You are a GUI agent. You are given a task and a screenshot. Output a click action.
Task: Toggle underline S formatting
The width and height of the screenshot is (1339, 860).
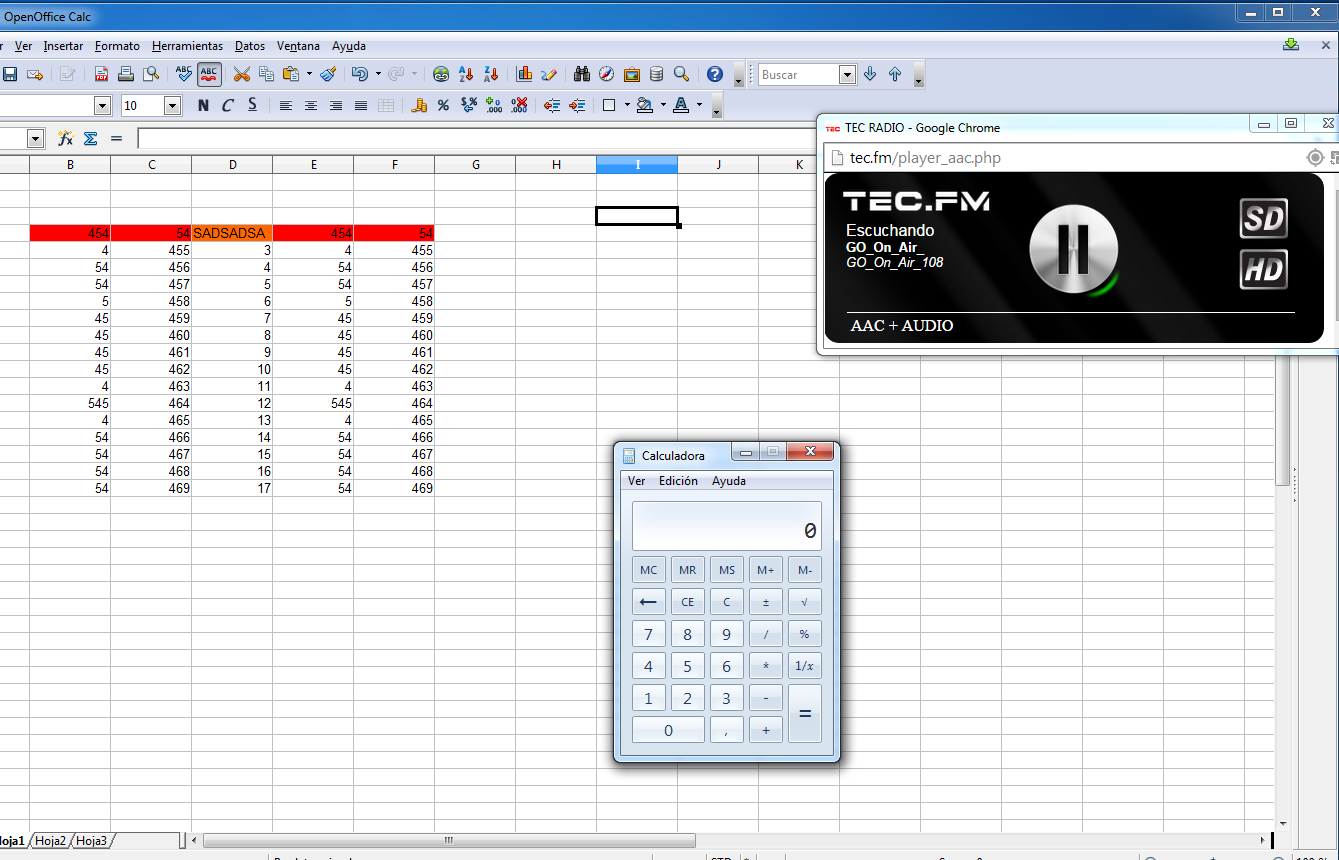point(253,105)
